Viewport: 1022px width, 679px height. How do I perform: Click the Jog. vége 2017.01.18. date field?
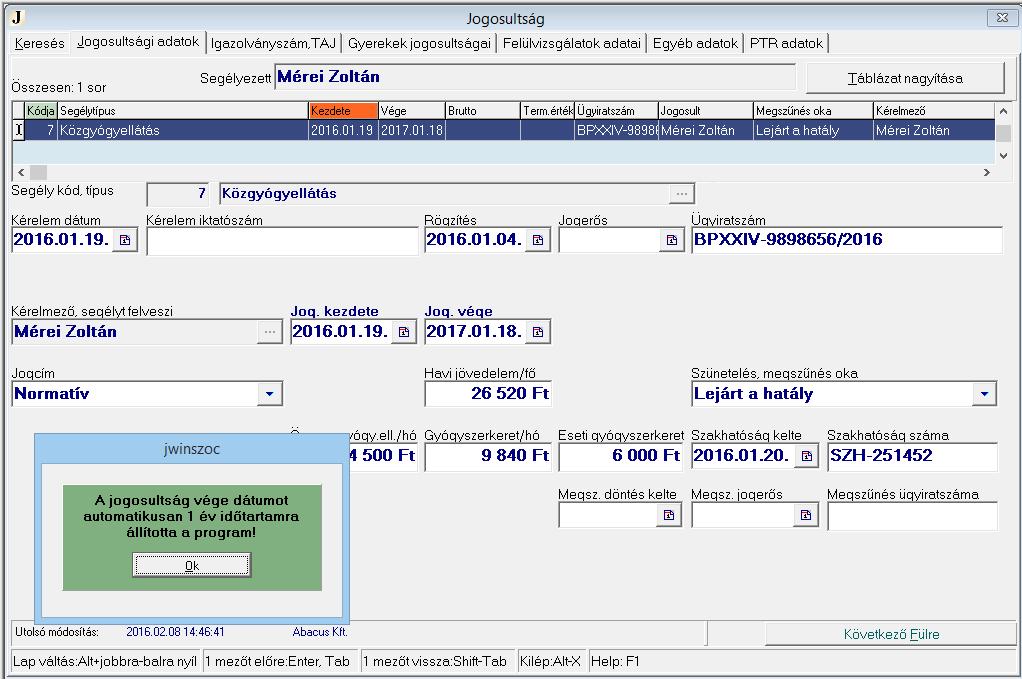475,332
